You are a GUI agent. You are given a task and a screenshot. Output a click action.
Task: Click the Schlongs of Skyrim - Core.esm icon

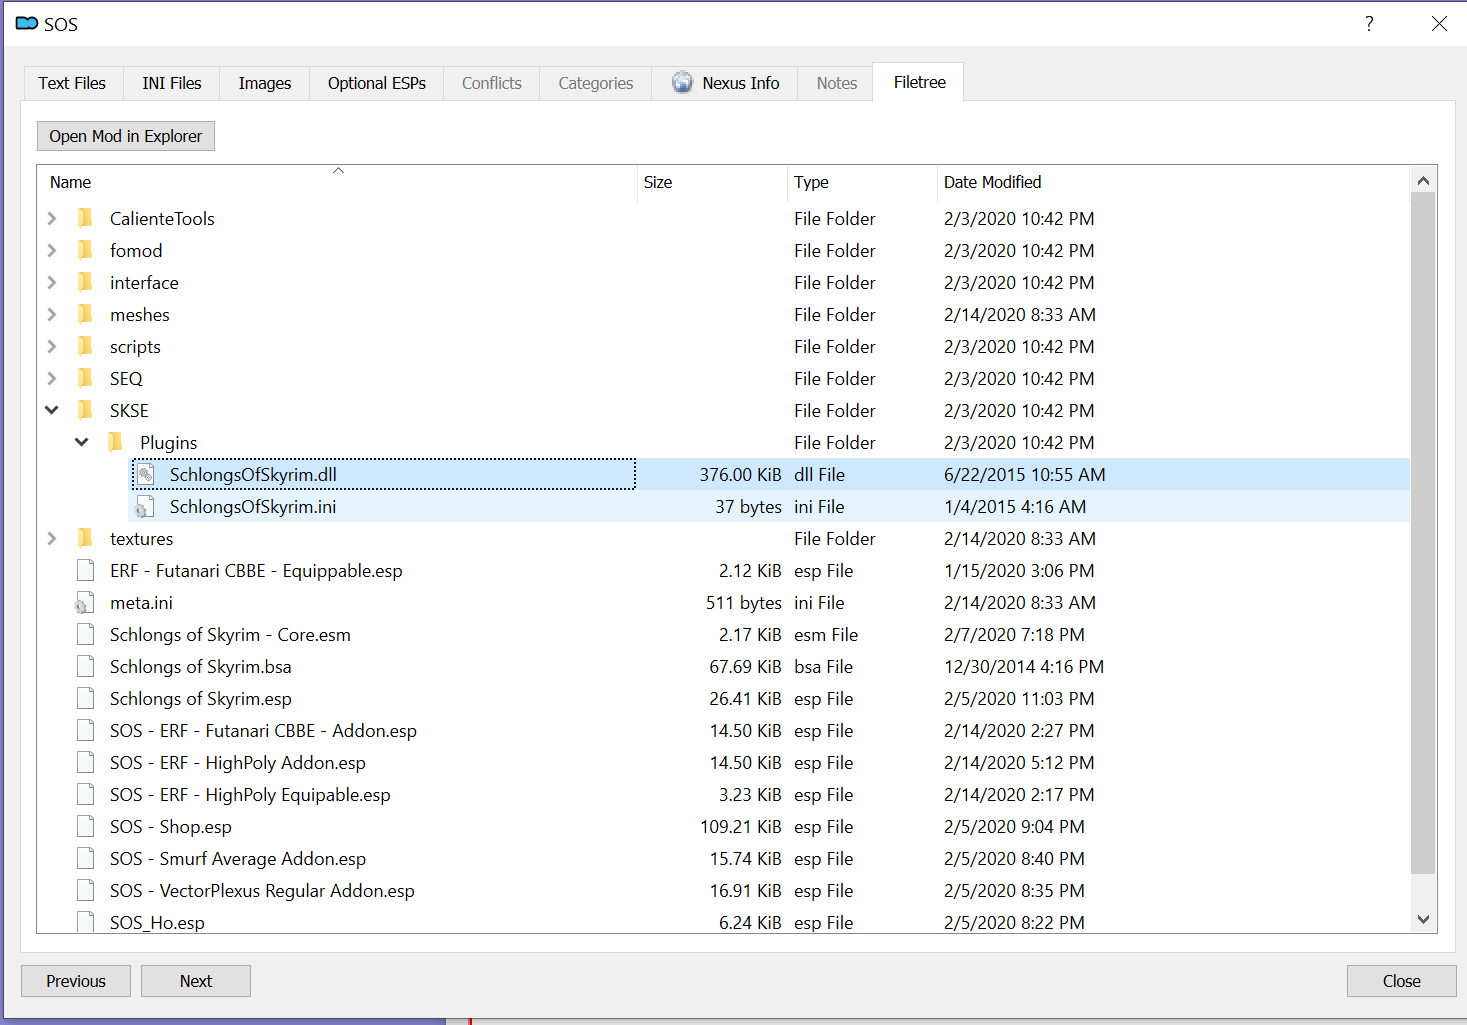click(x=85, y=634)
